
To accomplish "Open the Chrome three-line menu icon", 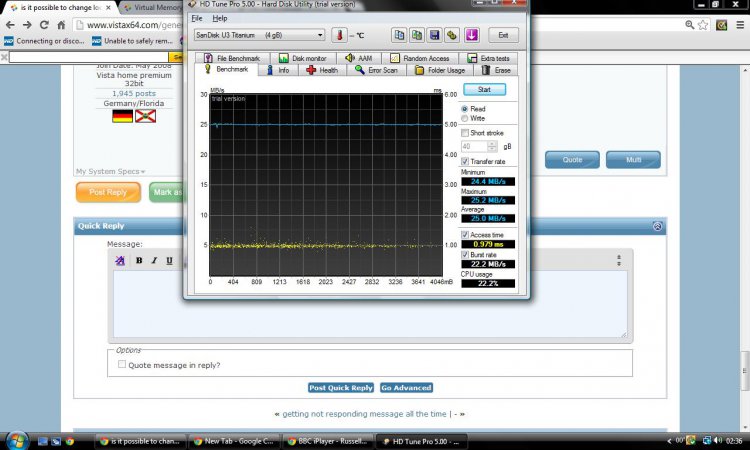I will (740, 25).
